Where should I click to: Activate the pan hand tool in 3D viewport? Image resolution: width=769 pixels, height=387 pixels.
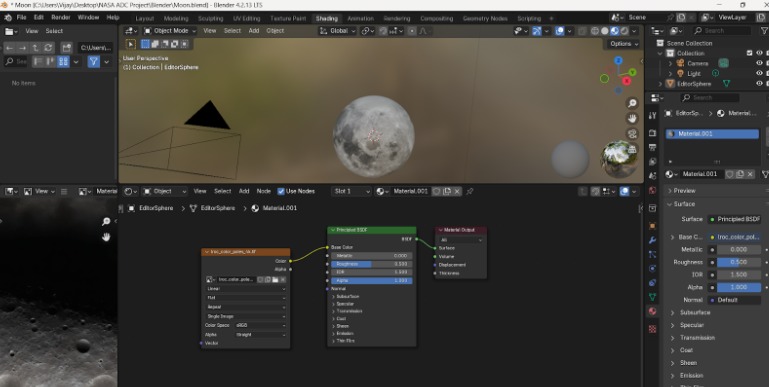(x=632, y=118)
